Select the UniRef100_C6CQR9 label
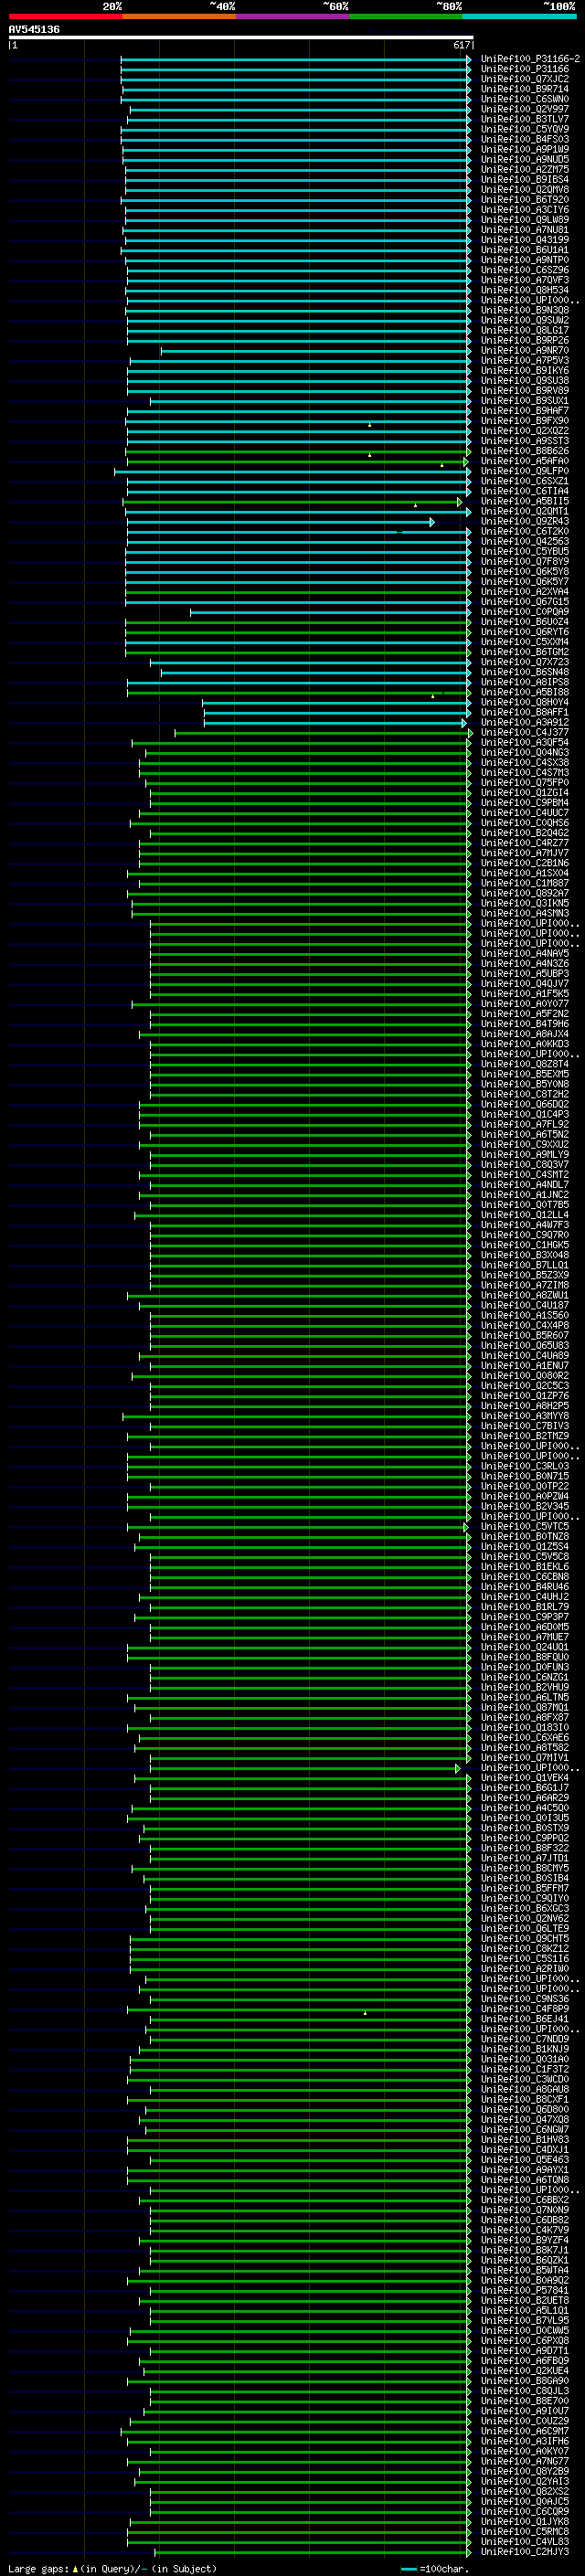The image size is (585, 2576). [x=525, y=2511]
